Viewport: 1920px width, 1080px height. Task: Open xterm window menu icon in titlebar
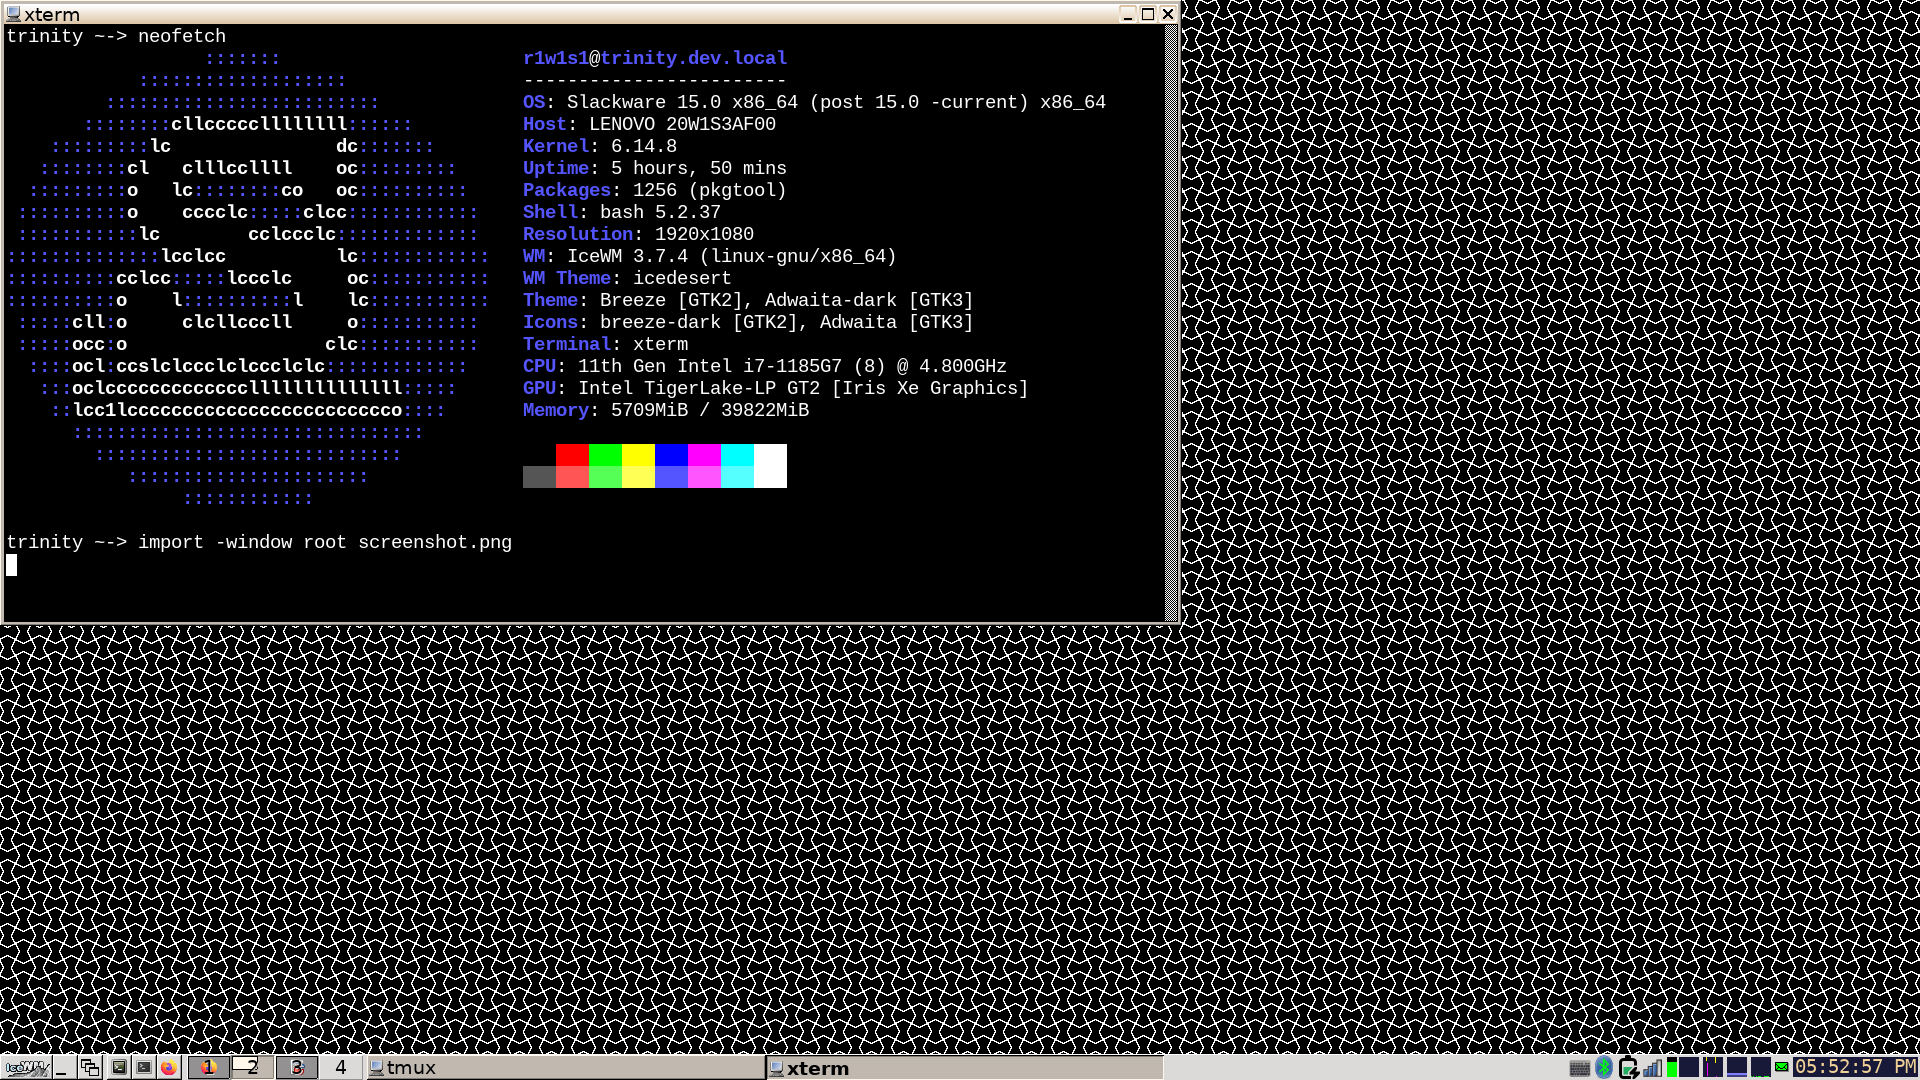tap(14, 14)
